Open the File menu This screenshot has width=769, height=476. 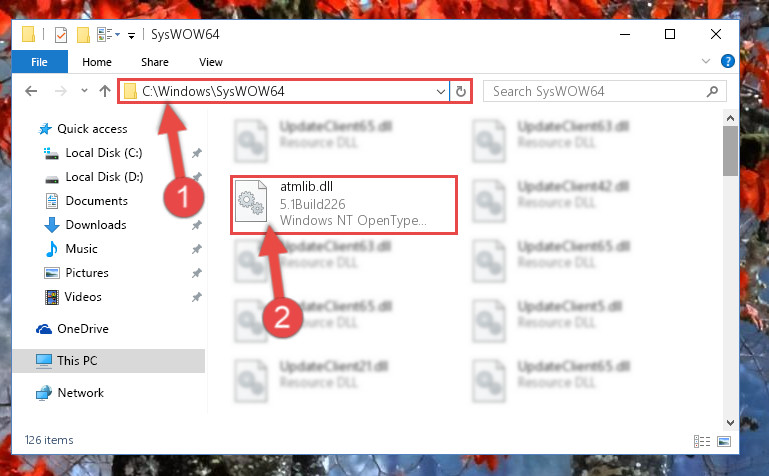[39, 62]
